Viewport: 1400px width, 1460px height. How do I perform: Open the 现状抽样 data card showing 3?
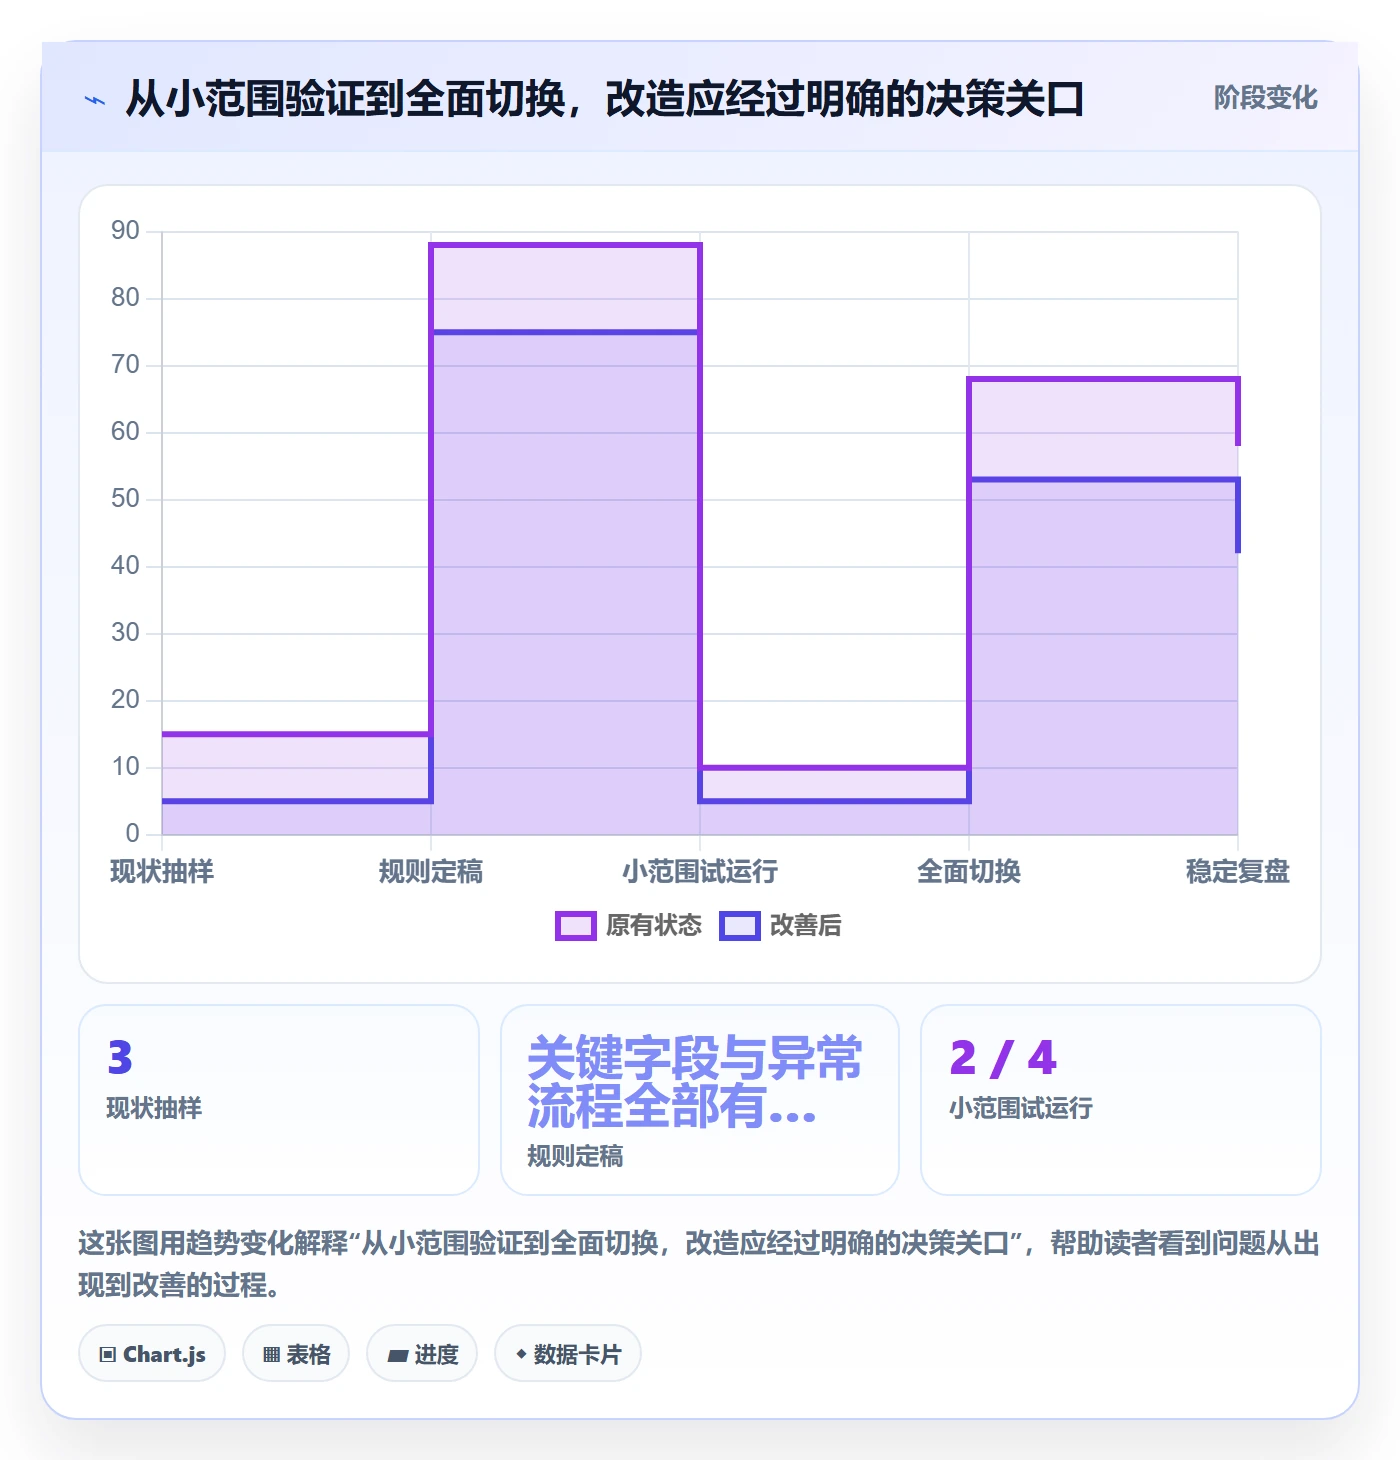279,1100
